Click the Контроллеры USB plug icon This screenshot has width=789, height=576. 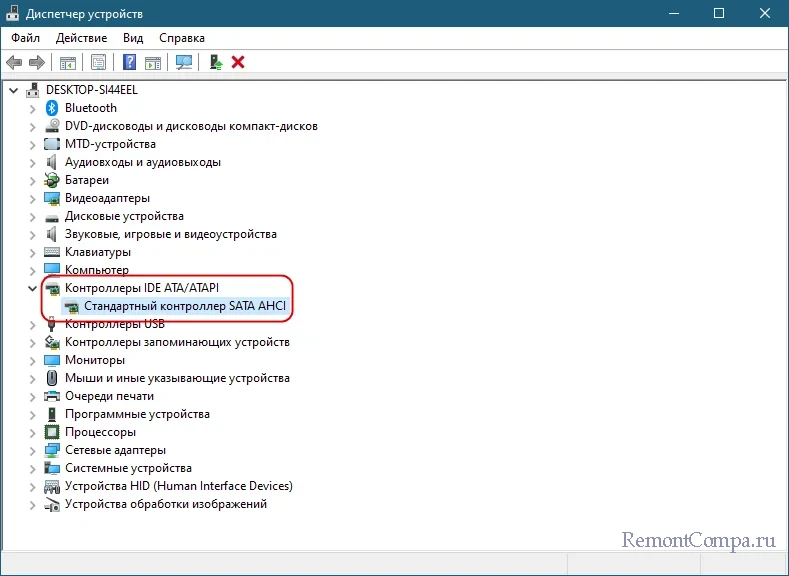point(52,324)
